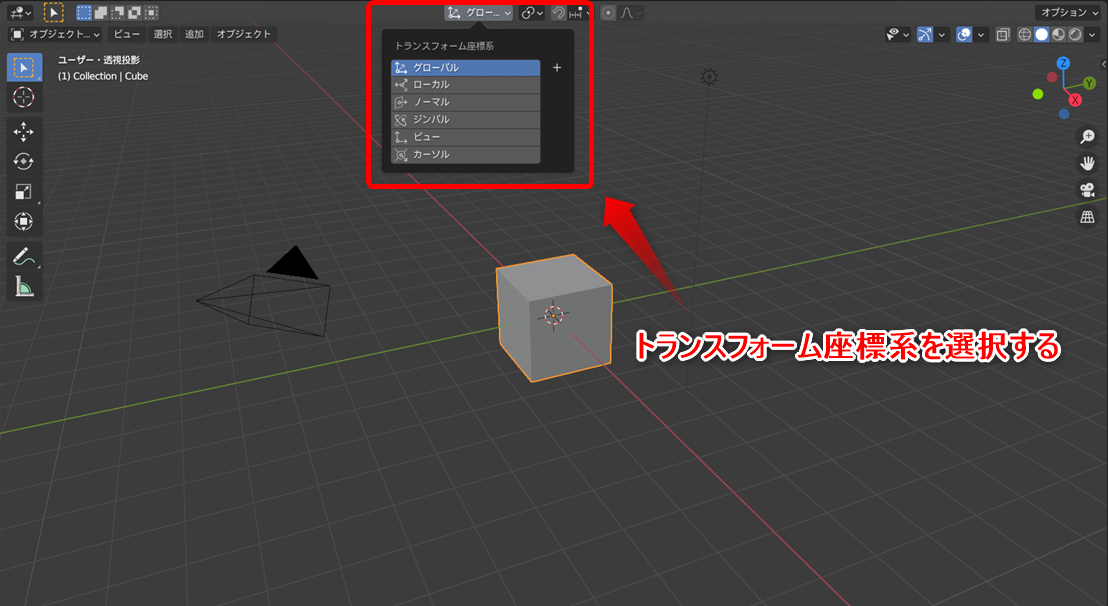The image size is (1108, 606).
Task: Add custom orientation with plus button
Action: (x=557, y=68)
